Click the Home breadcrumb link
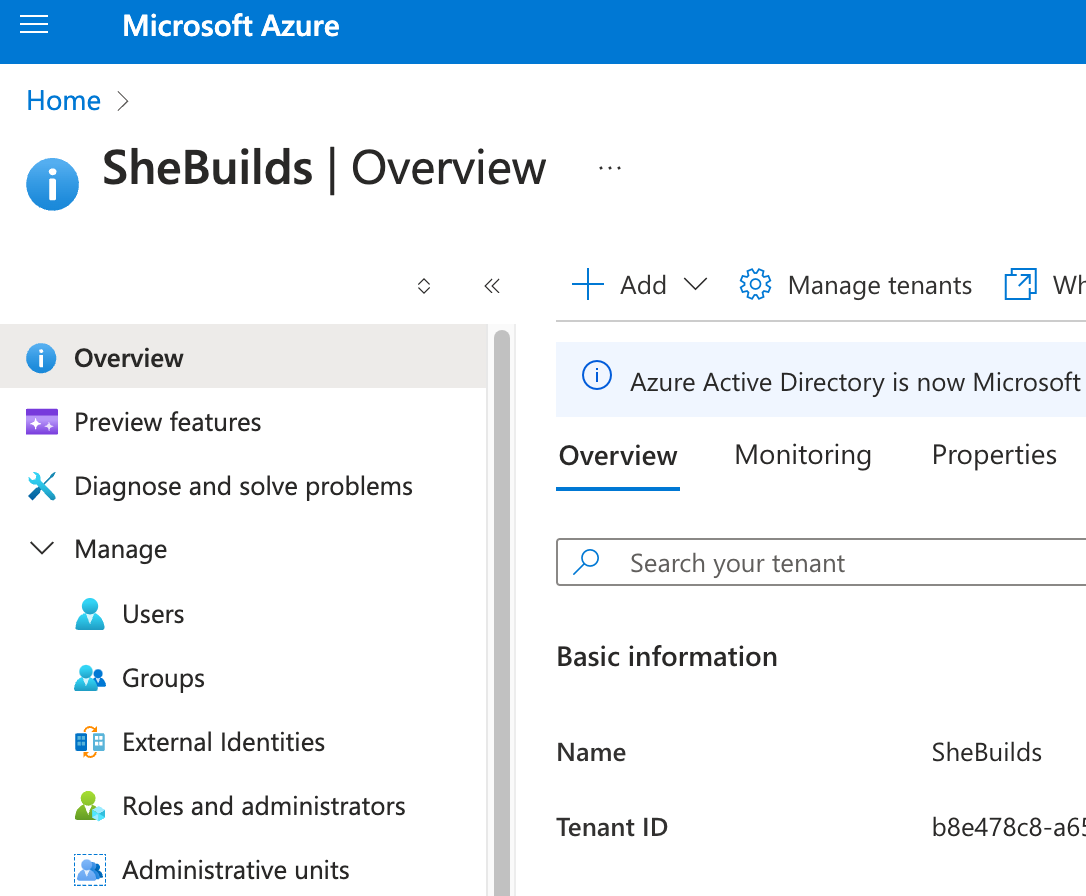 pyautogui.click(x=64, y=100)
